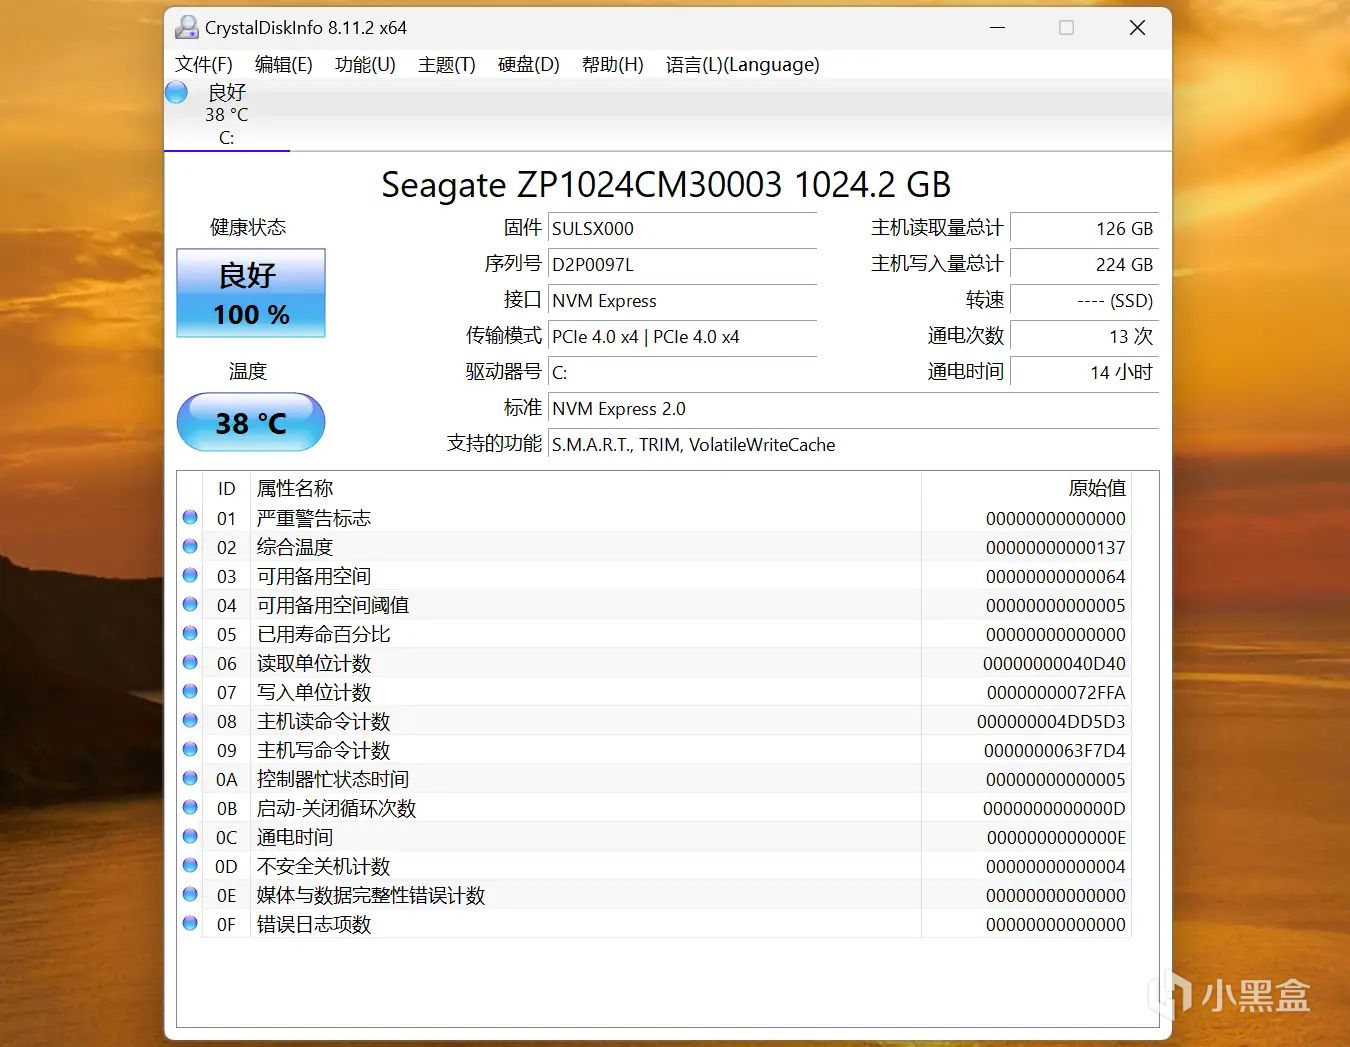
Task: Click the host reads total value 126 GB
Action: pos(1085,228)
